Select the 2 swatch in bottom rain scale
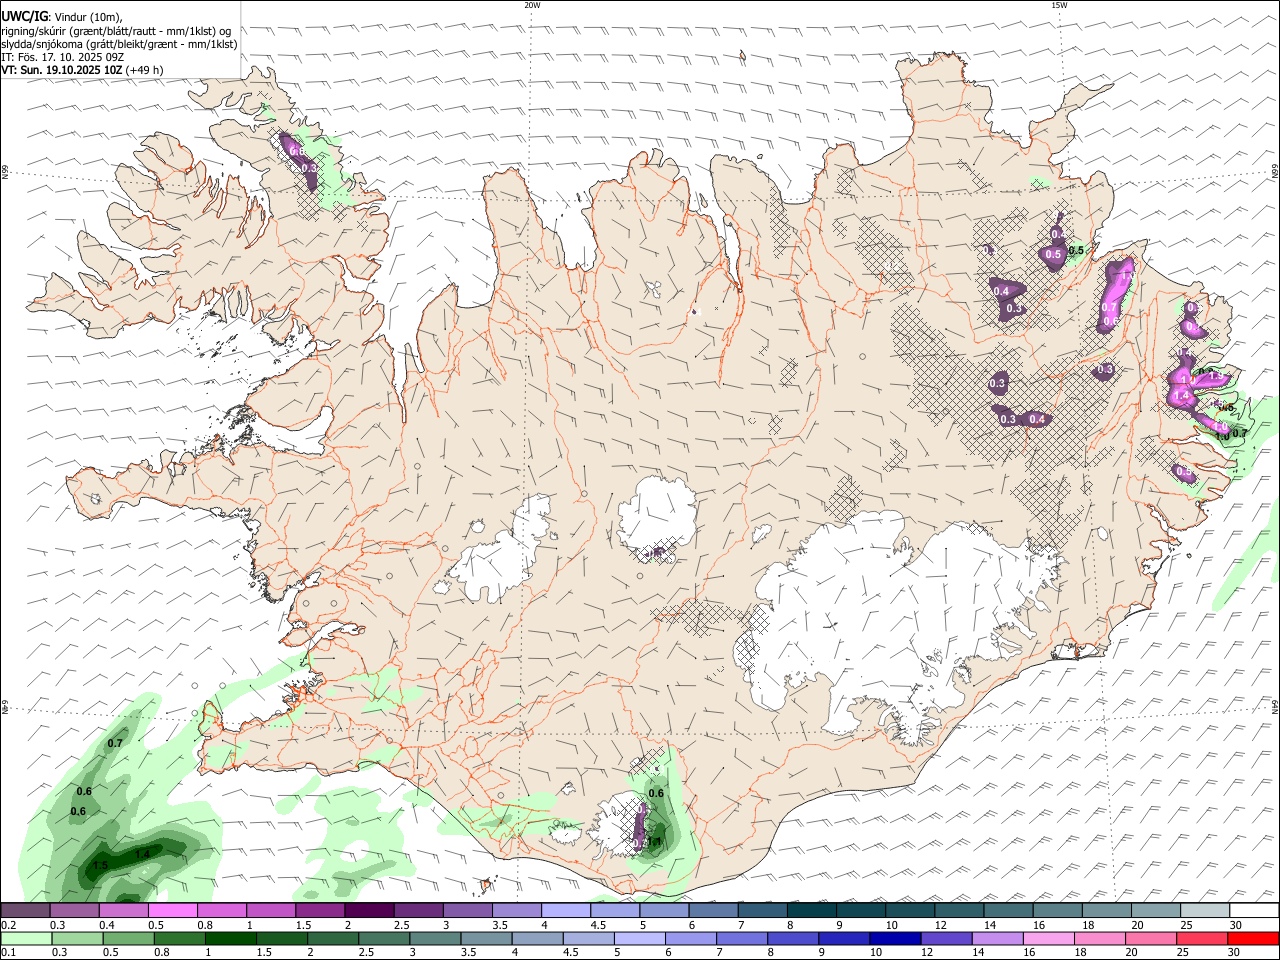This screenshot has width=1280, height=960. 333,939
